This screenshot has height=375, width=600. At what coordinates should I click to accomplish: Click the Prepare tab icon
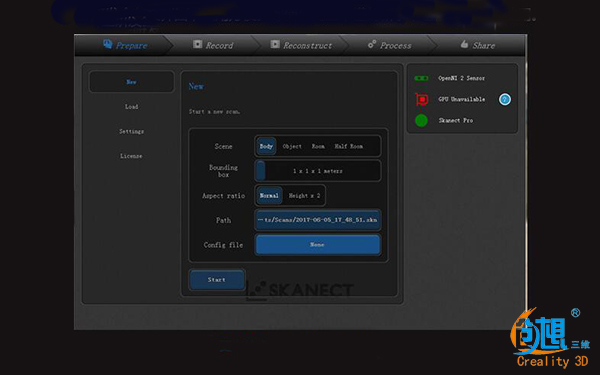coord(108,44)
